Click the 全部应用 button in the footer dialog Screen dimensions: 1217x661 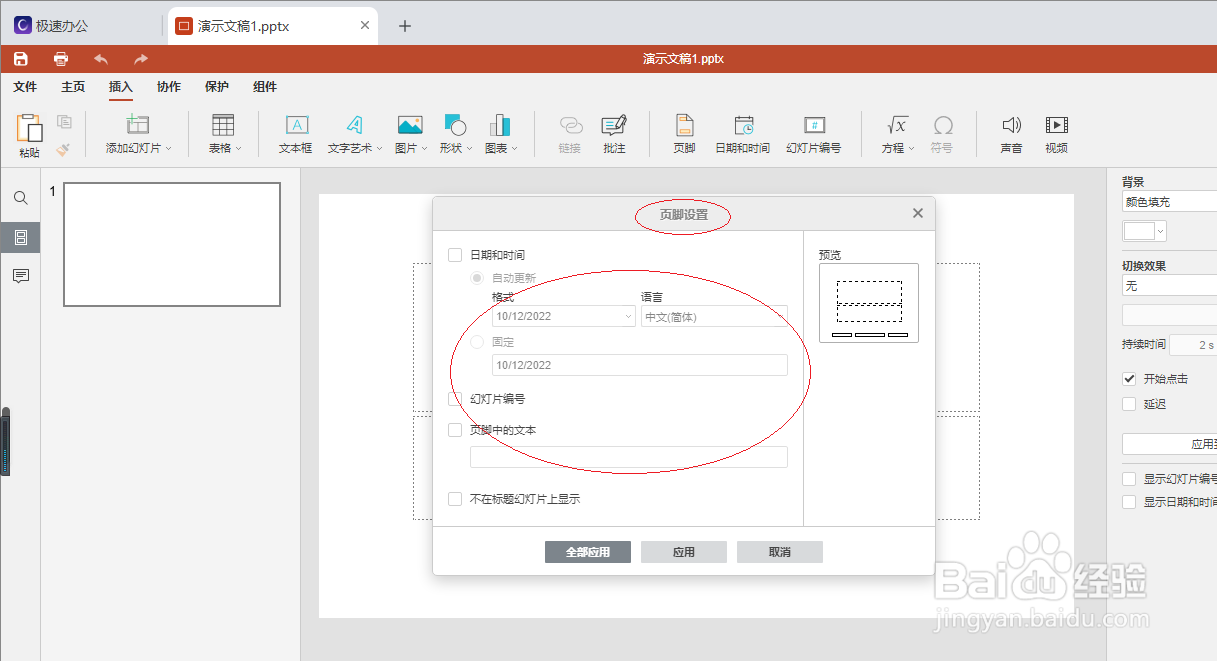click(x=587, y=551)
